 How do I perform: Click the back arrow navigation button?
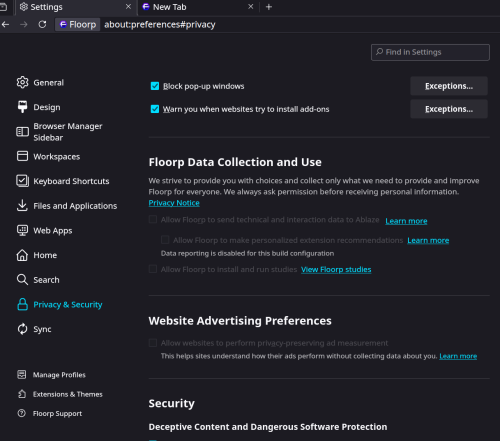click(5, 24)
